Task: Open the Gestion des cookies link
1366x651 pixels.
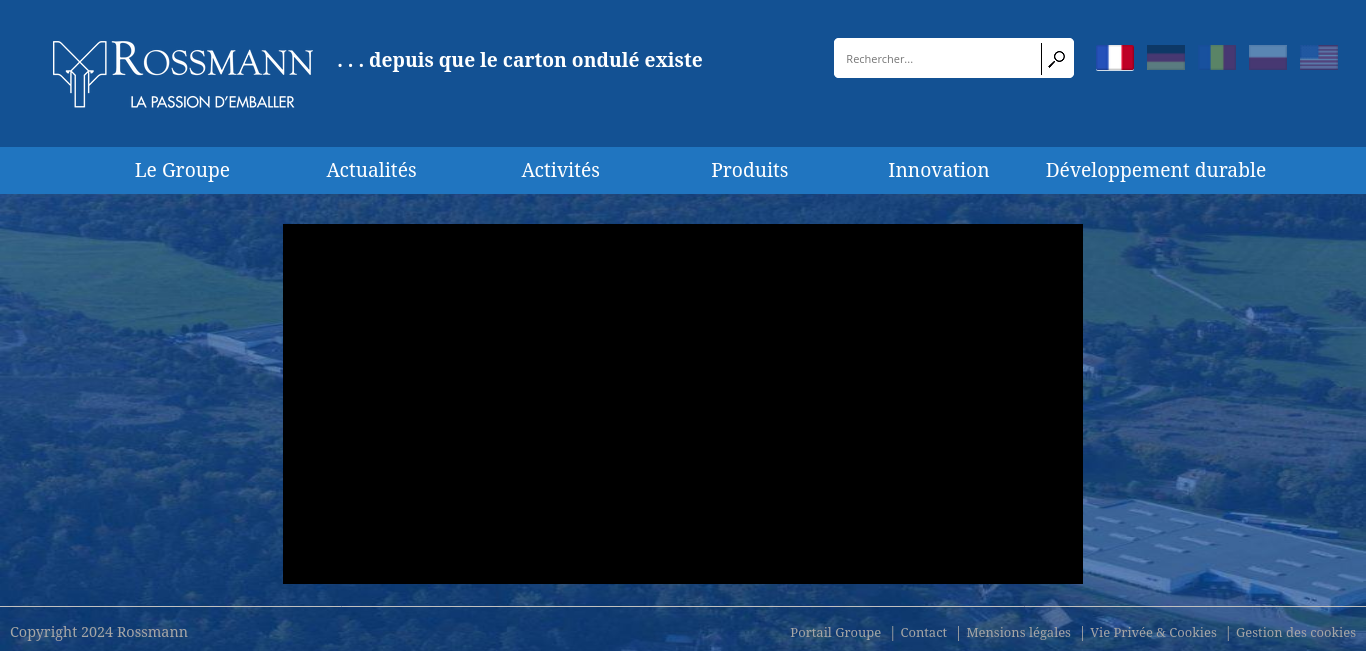Action: (x=1296, y=632)
